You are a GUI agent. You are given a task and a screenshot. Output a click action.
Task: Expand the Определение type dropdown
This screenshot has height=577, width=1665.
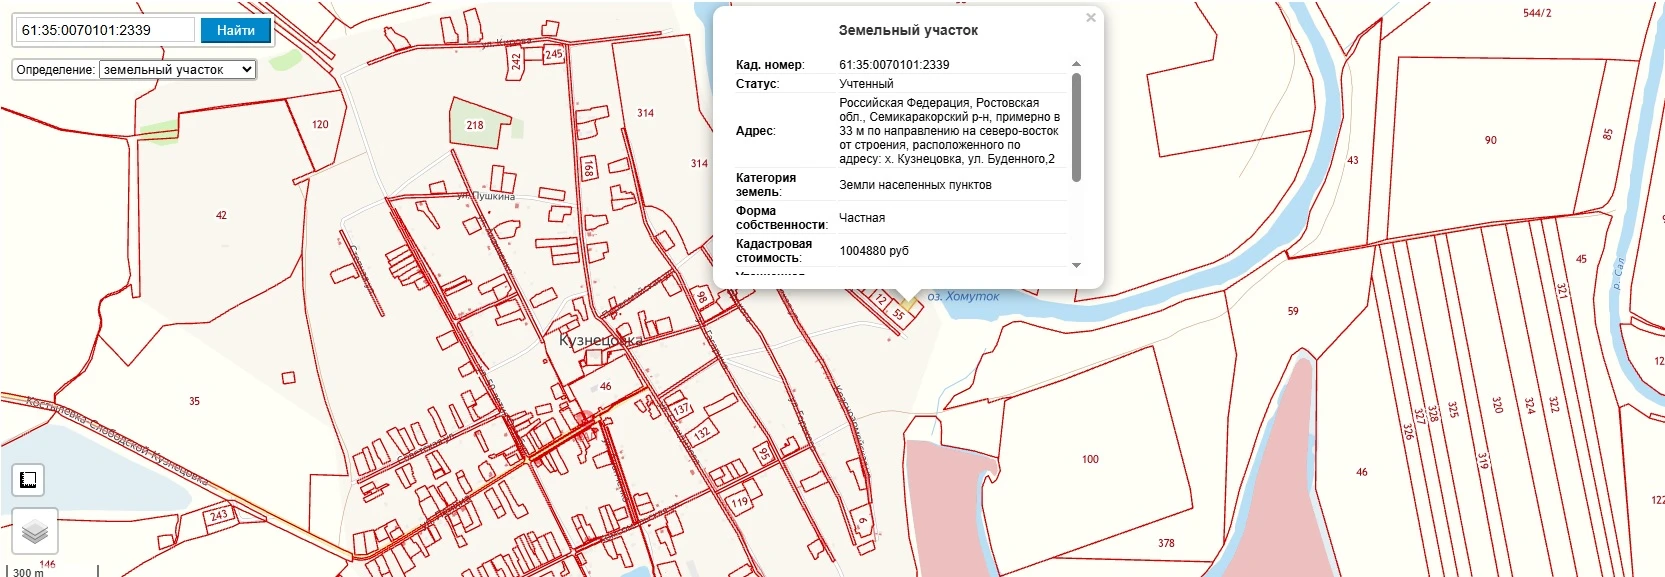tap(178, 70)
